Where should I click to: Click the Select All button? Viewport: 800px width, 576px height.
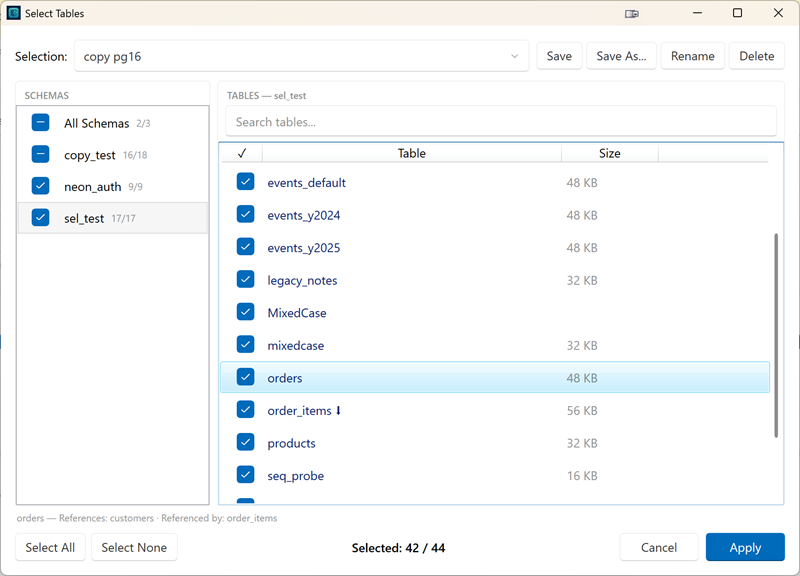[x=50, y=547]
